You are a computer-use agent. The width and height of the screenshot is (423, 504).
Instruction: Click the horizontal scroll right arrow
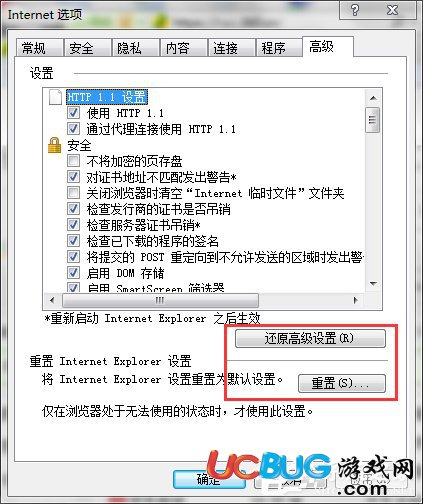(x=355, y=300)
